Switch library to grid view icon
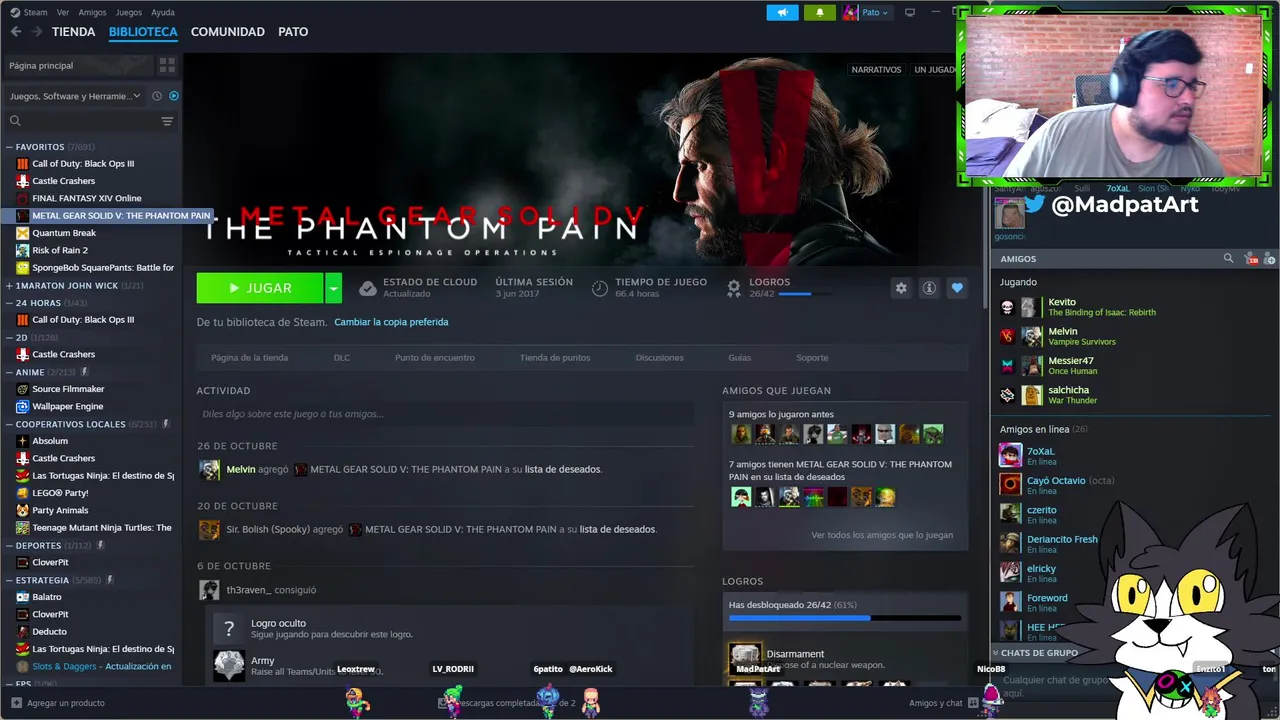The height and width of the screenshot is (720, 1280). pos(167,65)
